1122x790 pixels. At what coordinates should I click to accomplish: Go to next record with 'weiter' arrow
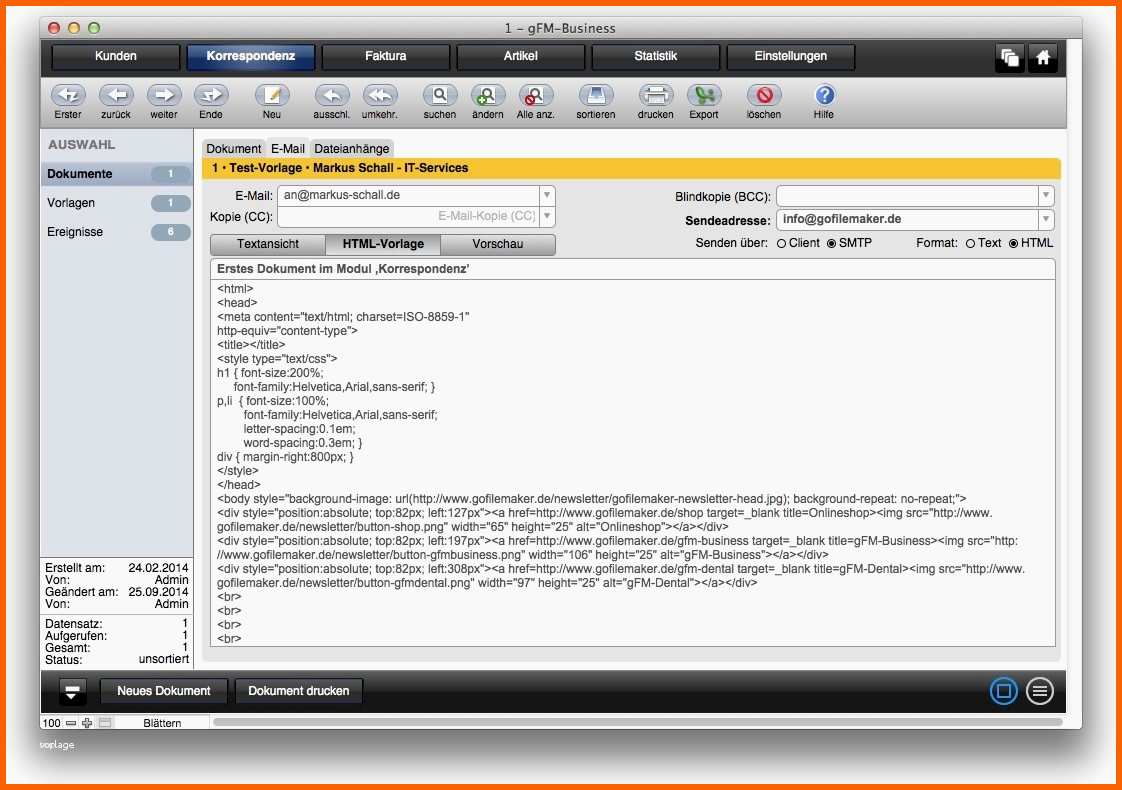coord(164,95)
